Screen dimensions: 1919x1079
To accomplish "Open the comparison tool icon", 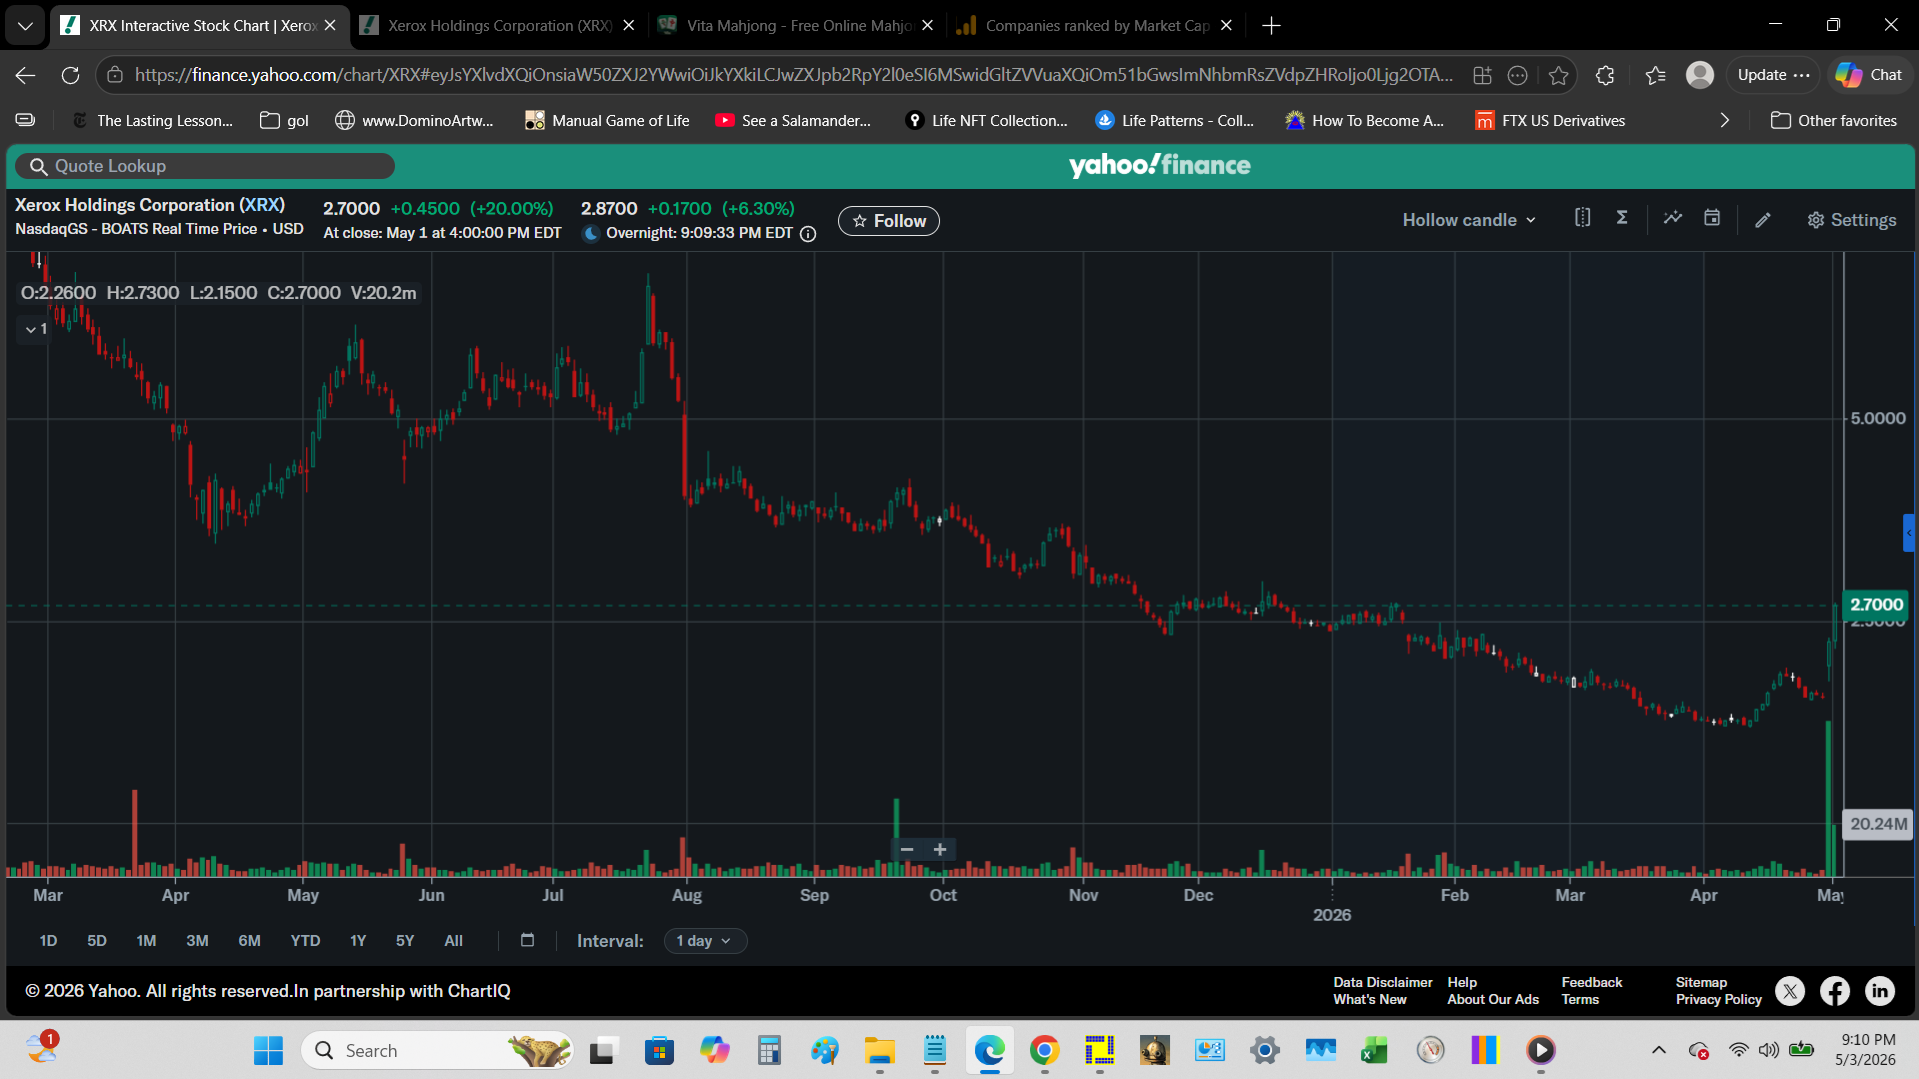I will pos(1582,218).
